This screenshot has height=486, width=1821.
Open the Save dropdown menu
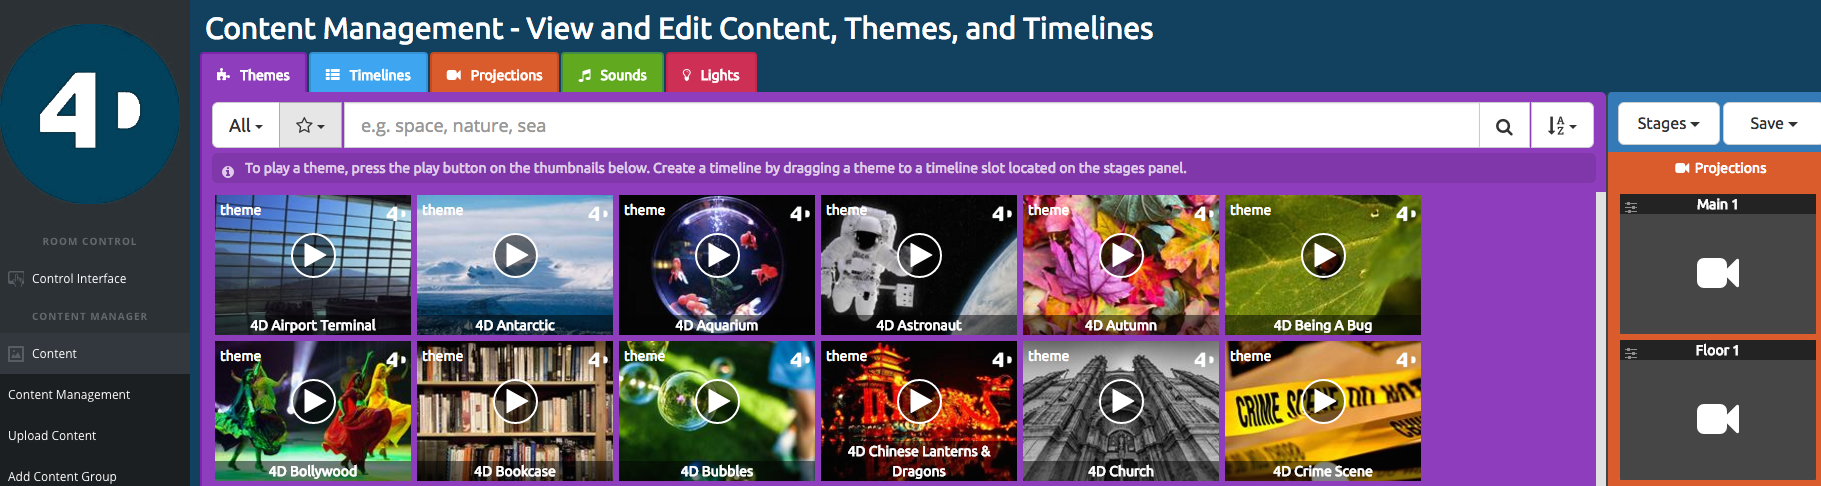coord(1773,124)
